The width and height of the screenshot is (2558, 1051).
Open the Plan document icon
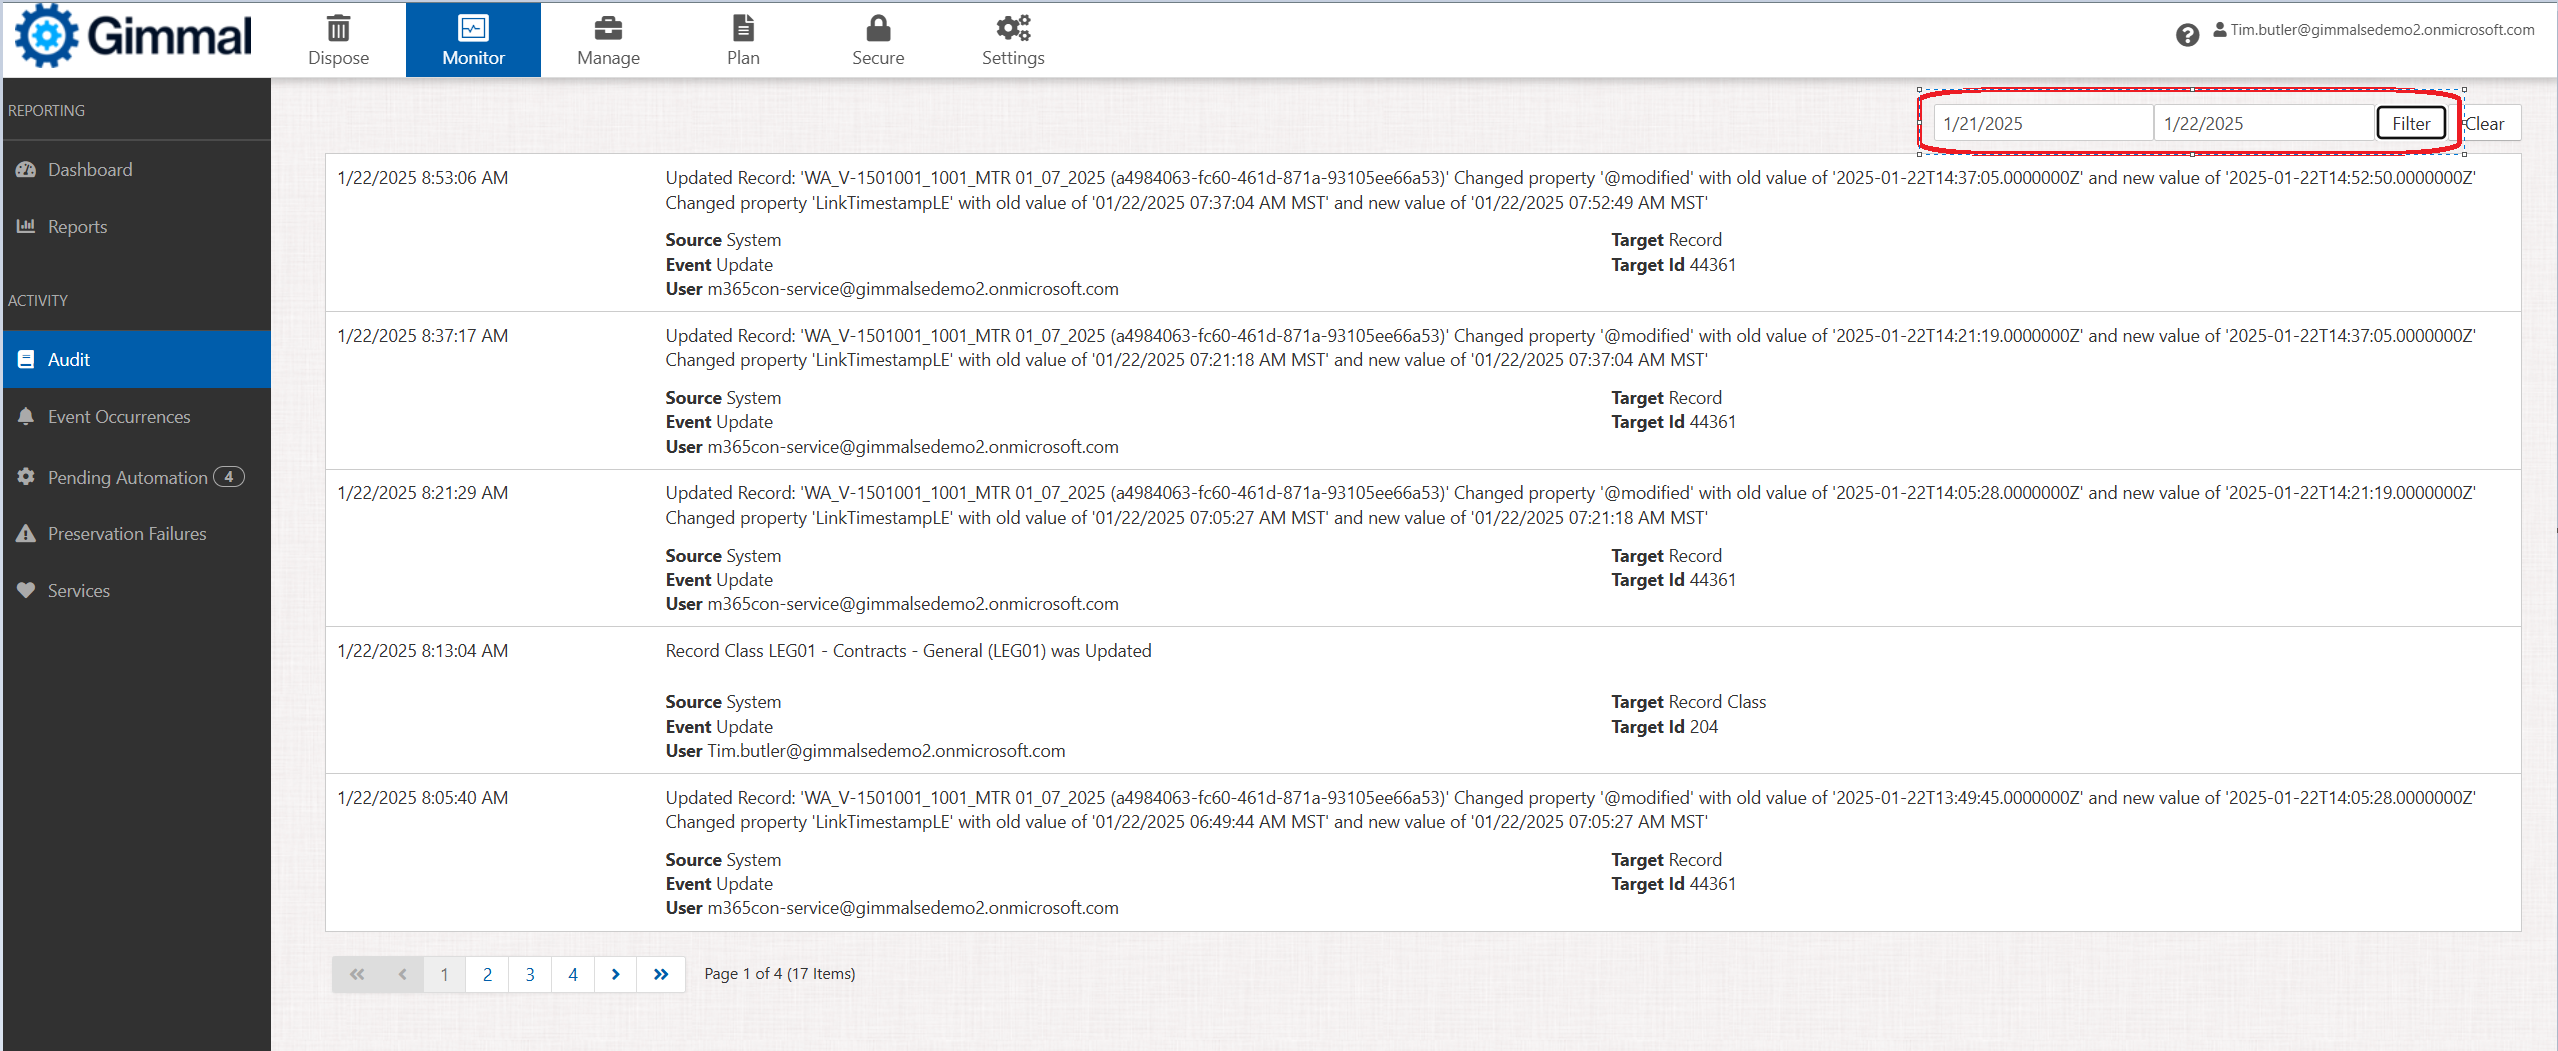coord(743,28)
